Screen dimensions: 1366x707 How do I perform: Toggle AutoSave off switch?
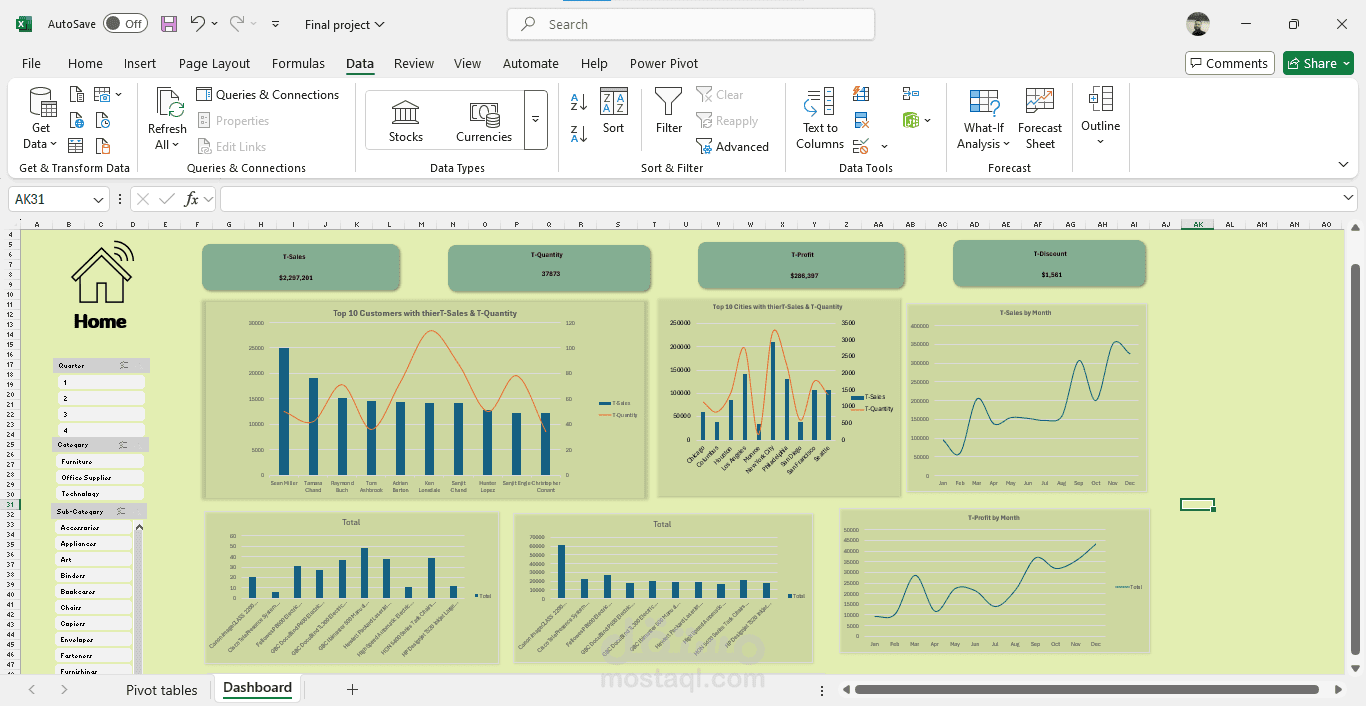pyautogui.click(x=125, y=23)
